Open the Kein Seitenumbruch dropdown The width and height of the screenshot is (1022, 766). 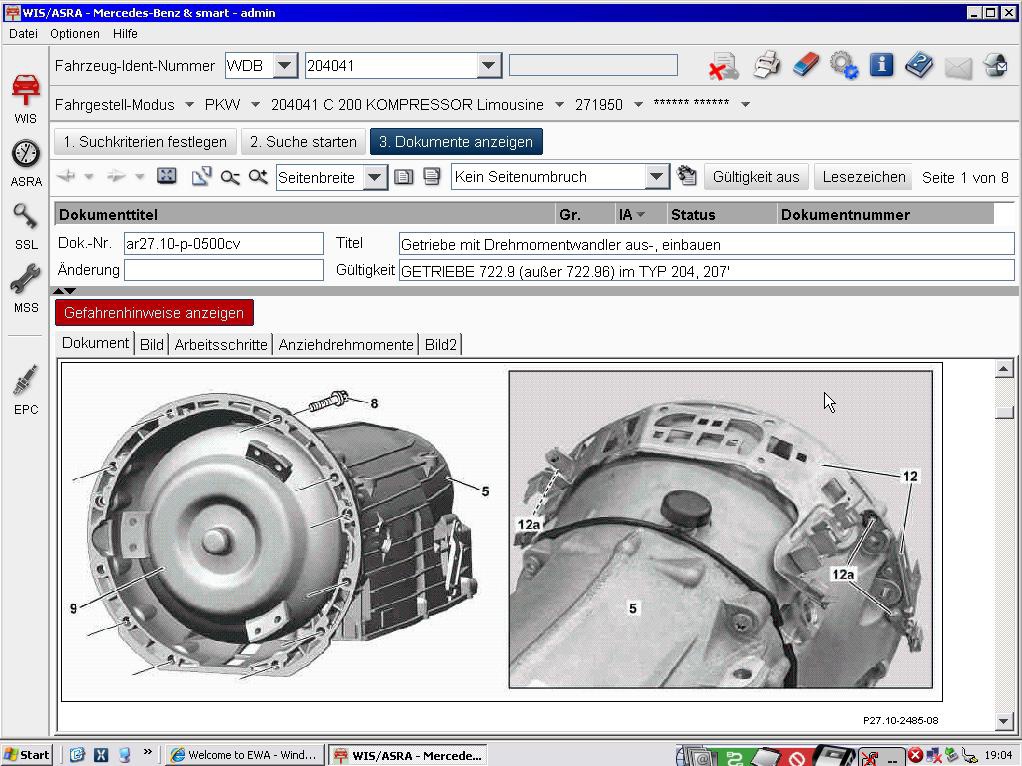click(x=657, y=177)
